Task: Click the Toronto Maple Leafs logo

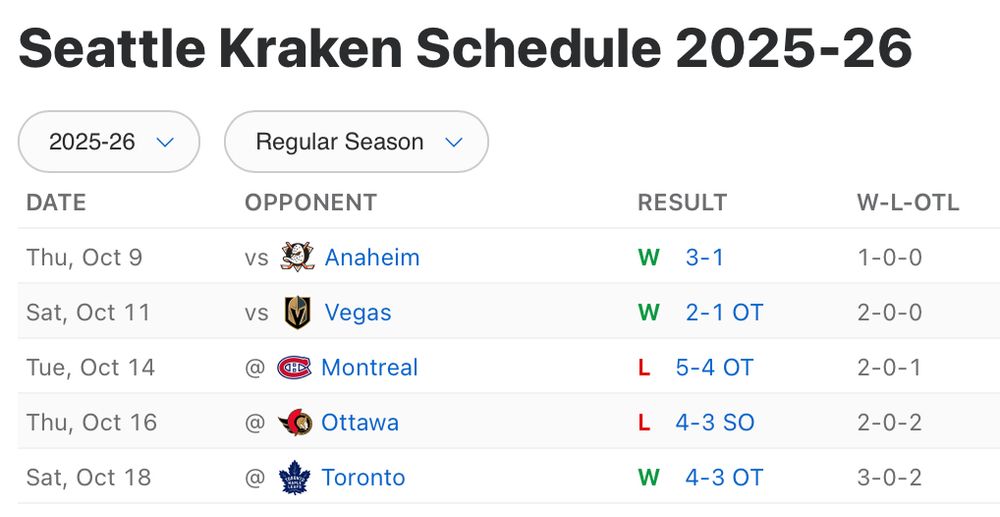Action: point(295,477)
